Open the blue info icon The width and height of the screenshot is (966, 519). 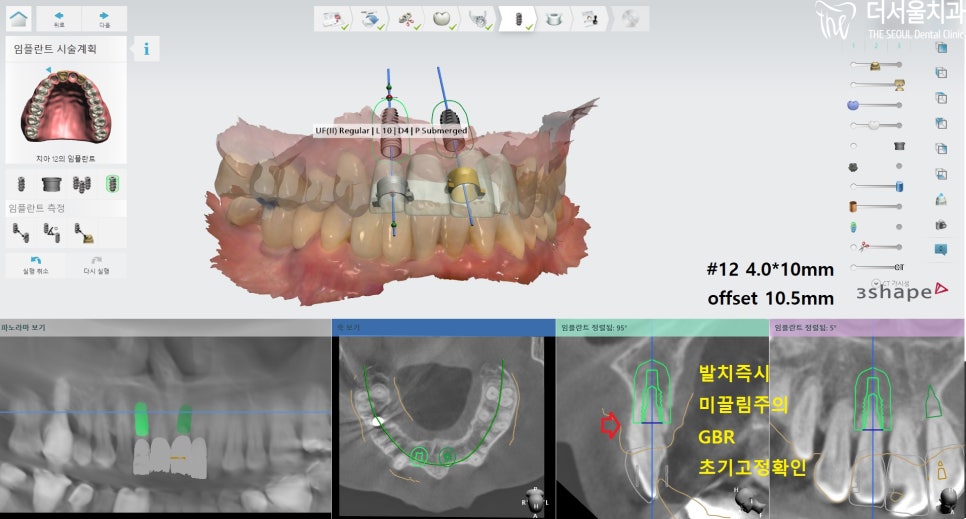pyautogui.click(x=147, y=49)
